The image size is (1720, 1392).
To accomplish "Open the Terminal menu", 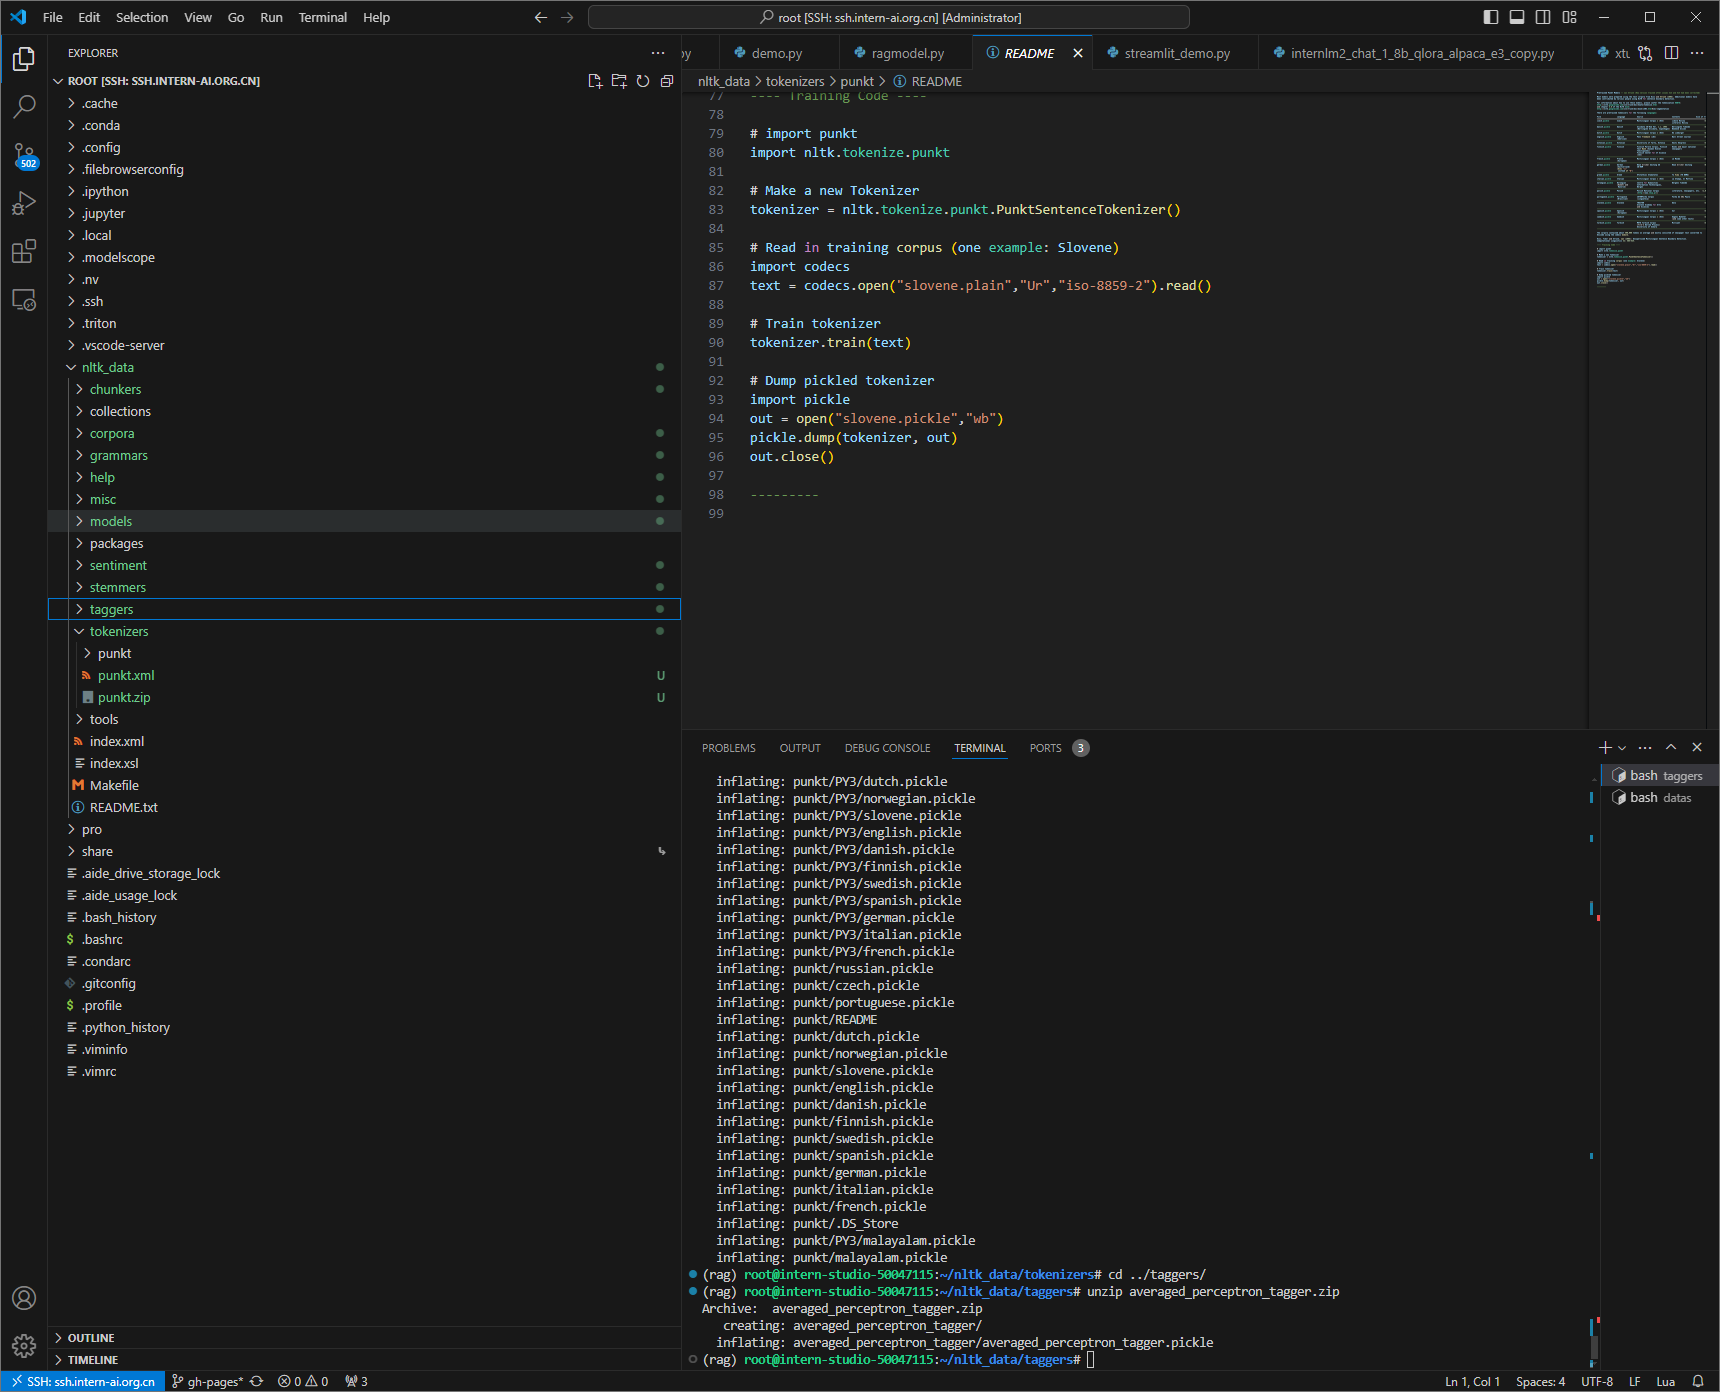I will pyautogui.click(x=322, y=17).
